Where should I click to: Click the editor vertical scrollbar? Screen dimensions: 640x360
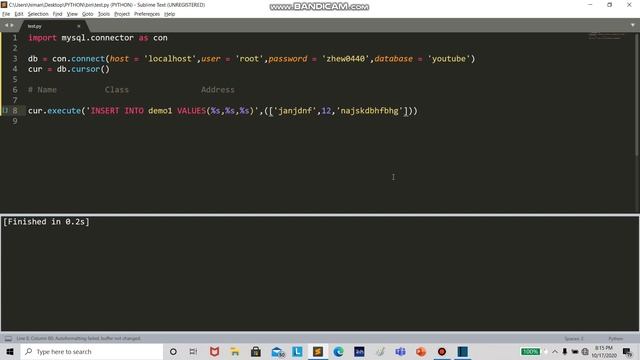[x=637, y=94]
